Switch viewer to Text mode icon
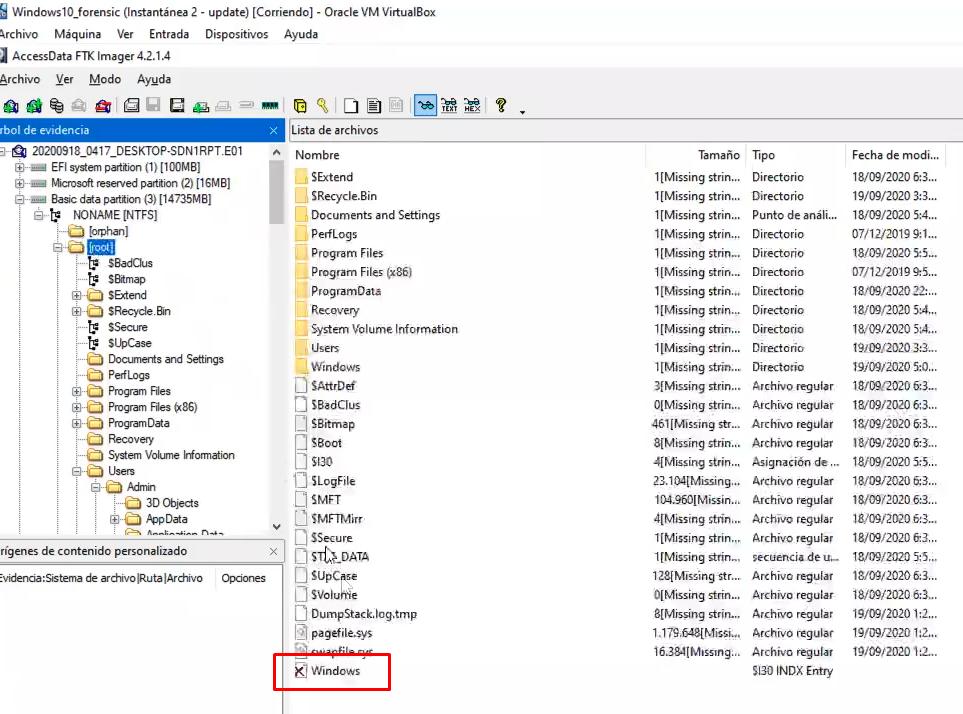 pyautogui.click(x=449, y=106)
